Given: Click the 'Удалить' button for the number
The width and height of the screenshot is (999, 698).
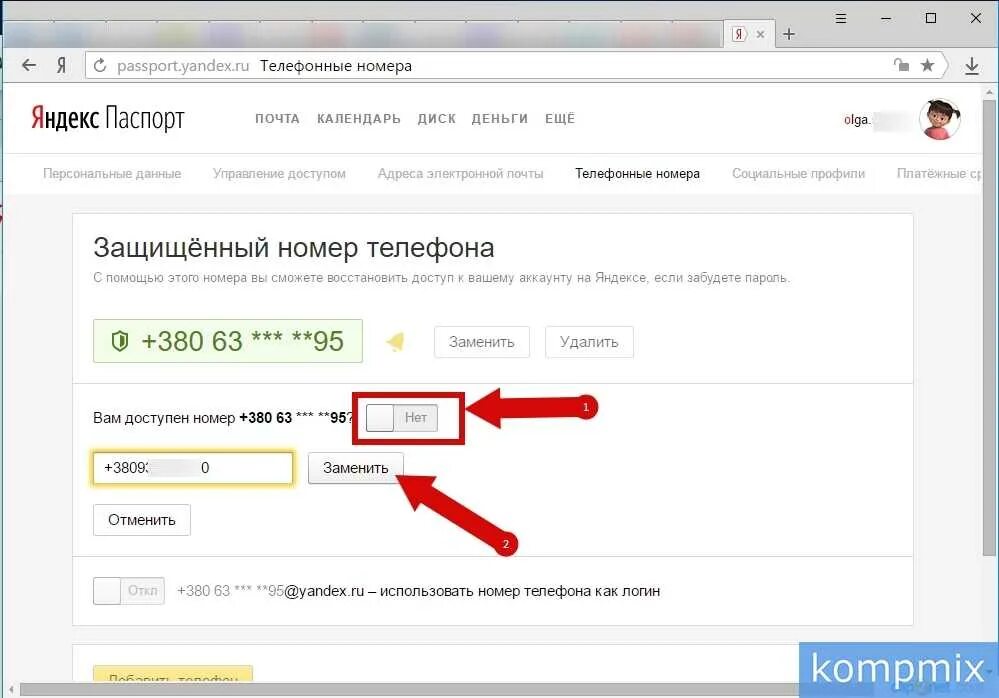Looking at the screenshot, I should (x=588, y=341).
